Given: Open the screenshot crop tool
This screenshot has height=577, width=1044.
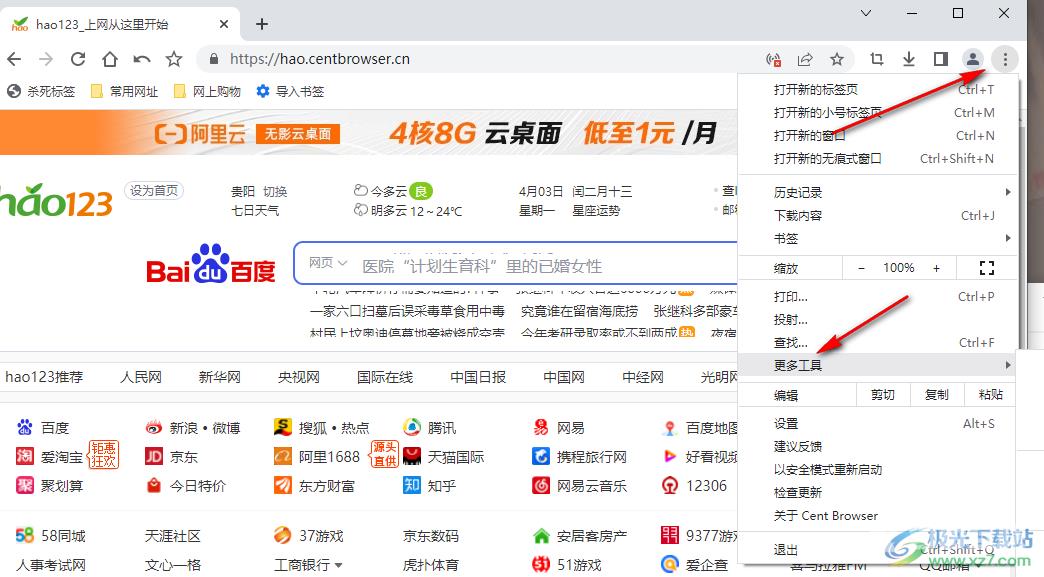Looking at the screenshot, I should 877,59.
